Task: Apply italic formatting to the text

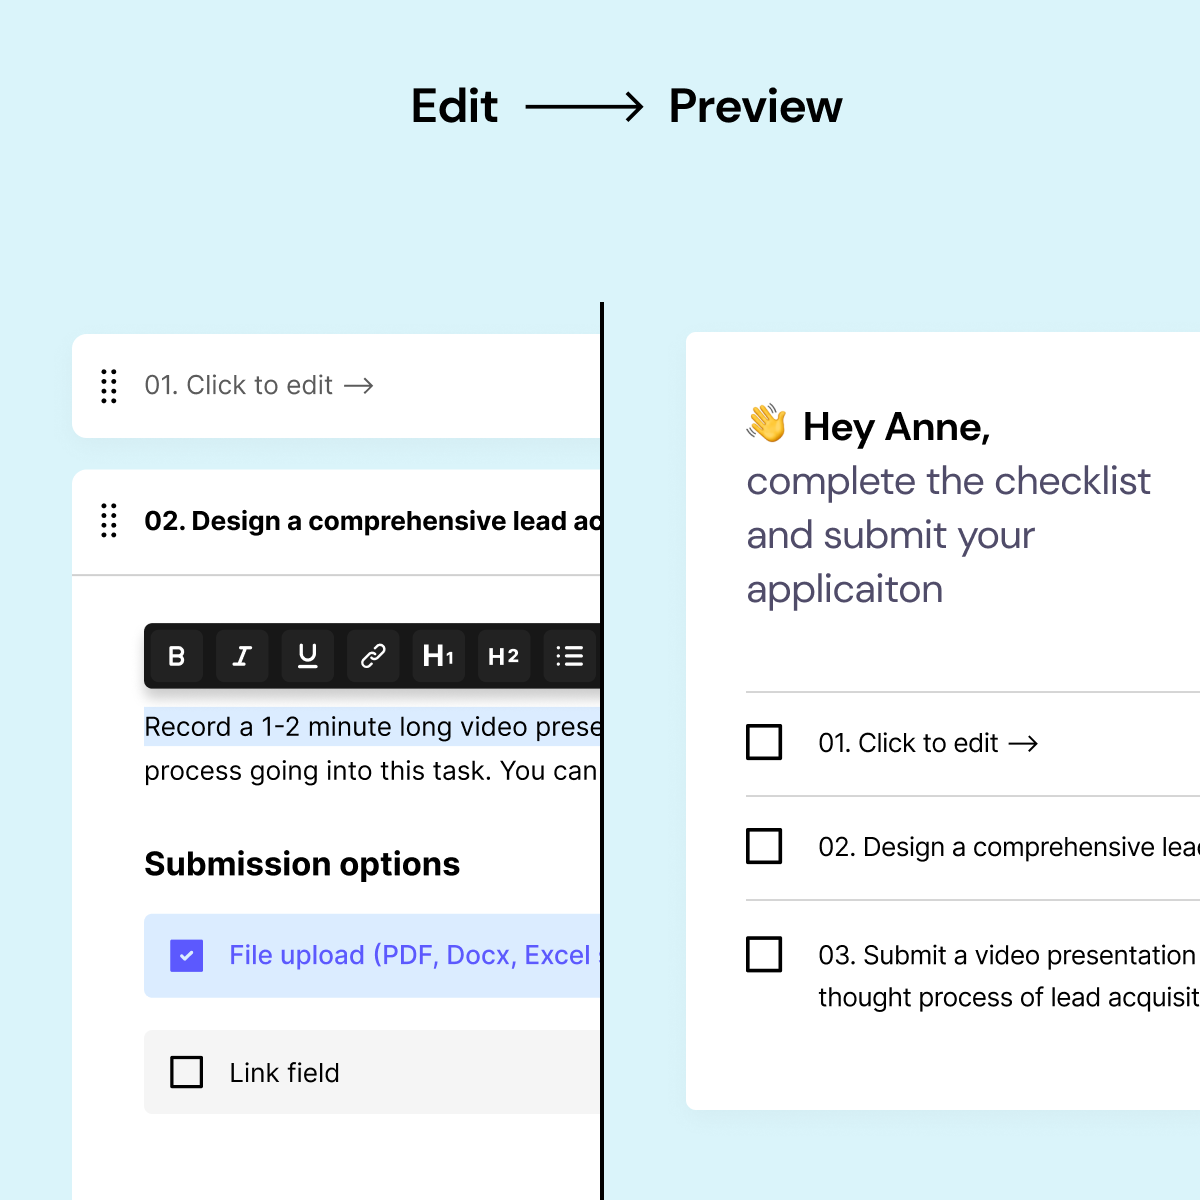Action: tap(242, 656)
